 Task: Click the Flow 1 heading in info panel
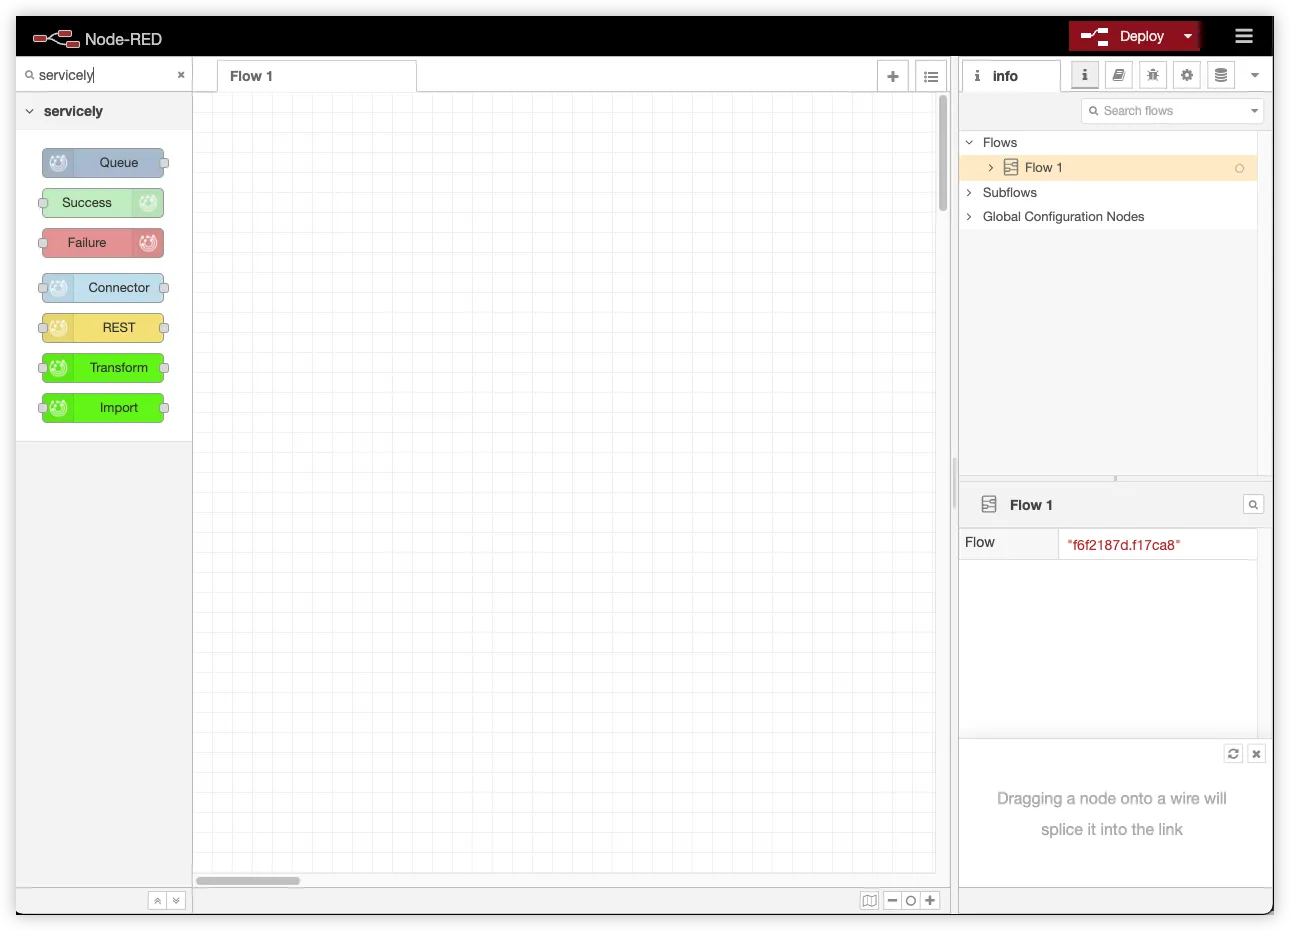coord(1031,505)
